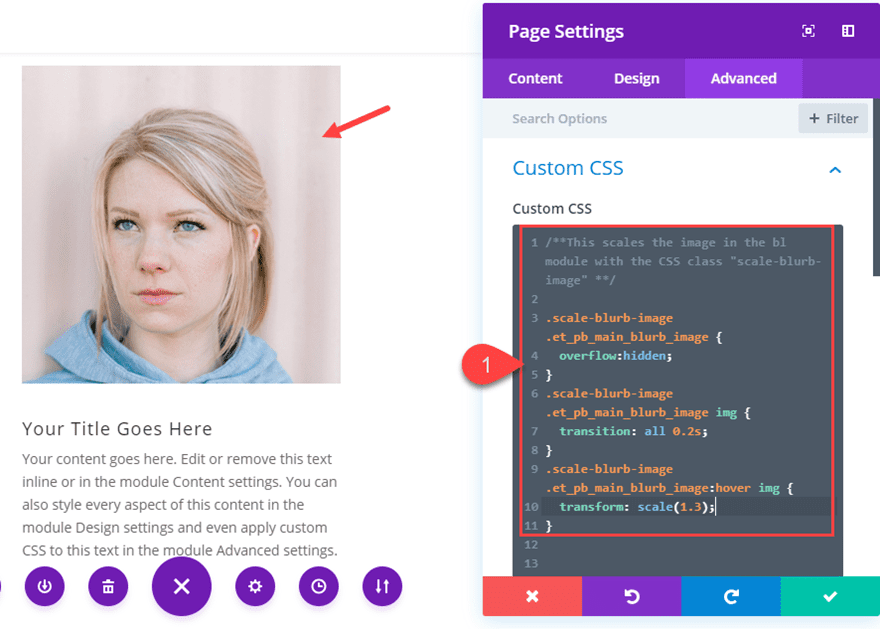Image resolution: width=880 pixels, height=629 pixels.
Task: Switch to the Content tab
Action: [x=535, y=78]
